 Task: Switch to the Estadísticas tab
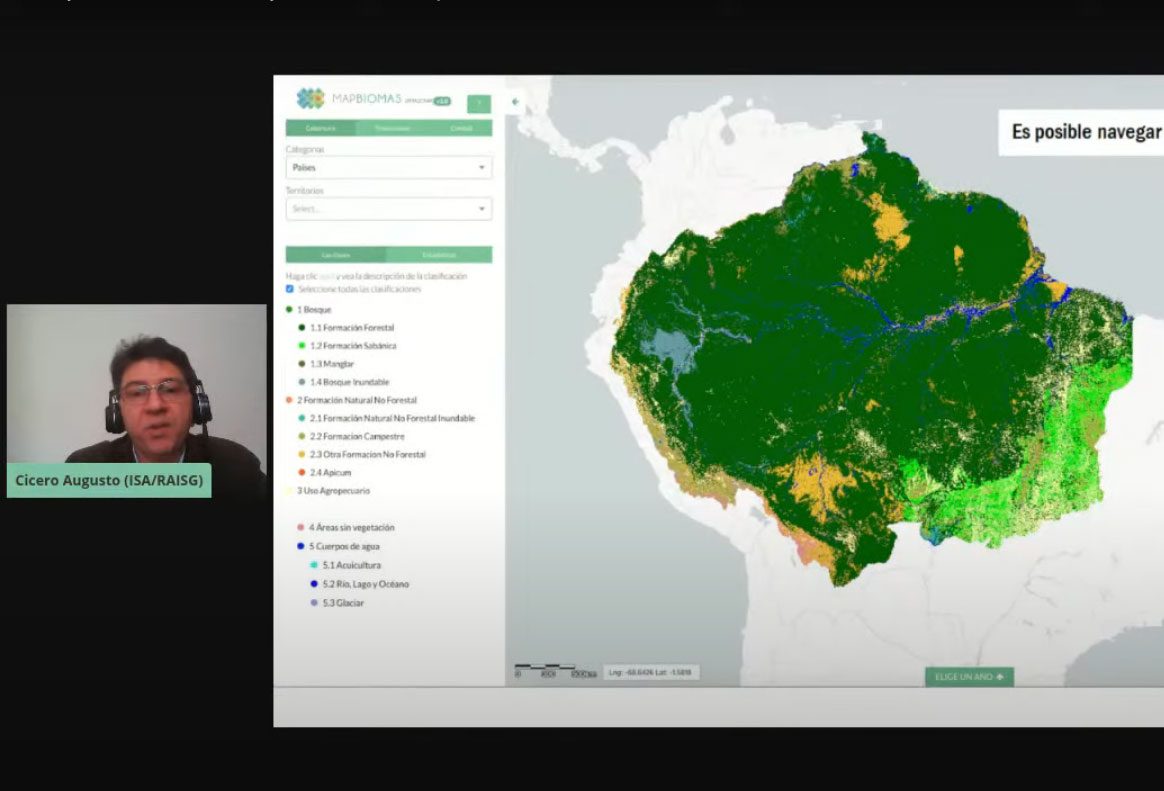pos(438,255)
